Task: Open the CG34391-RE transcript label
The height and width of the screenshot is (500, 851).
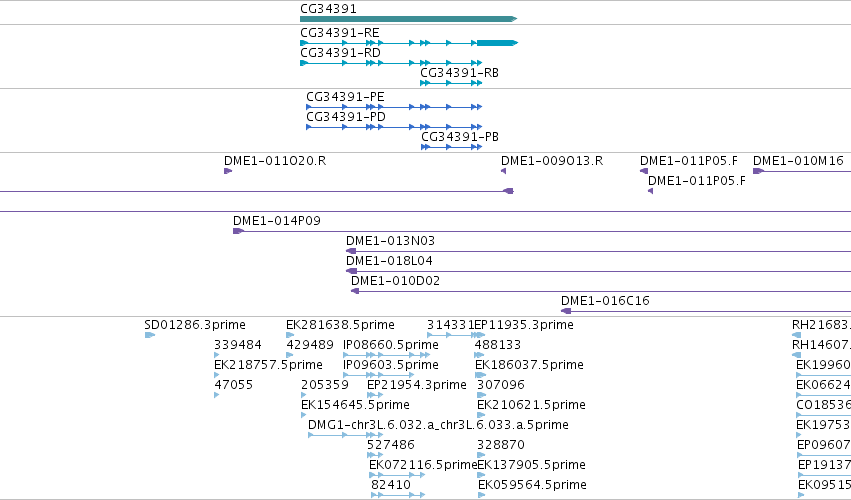Action: click(x=340, y=33)
